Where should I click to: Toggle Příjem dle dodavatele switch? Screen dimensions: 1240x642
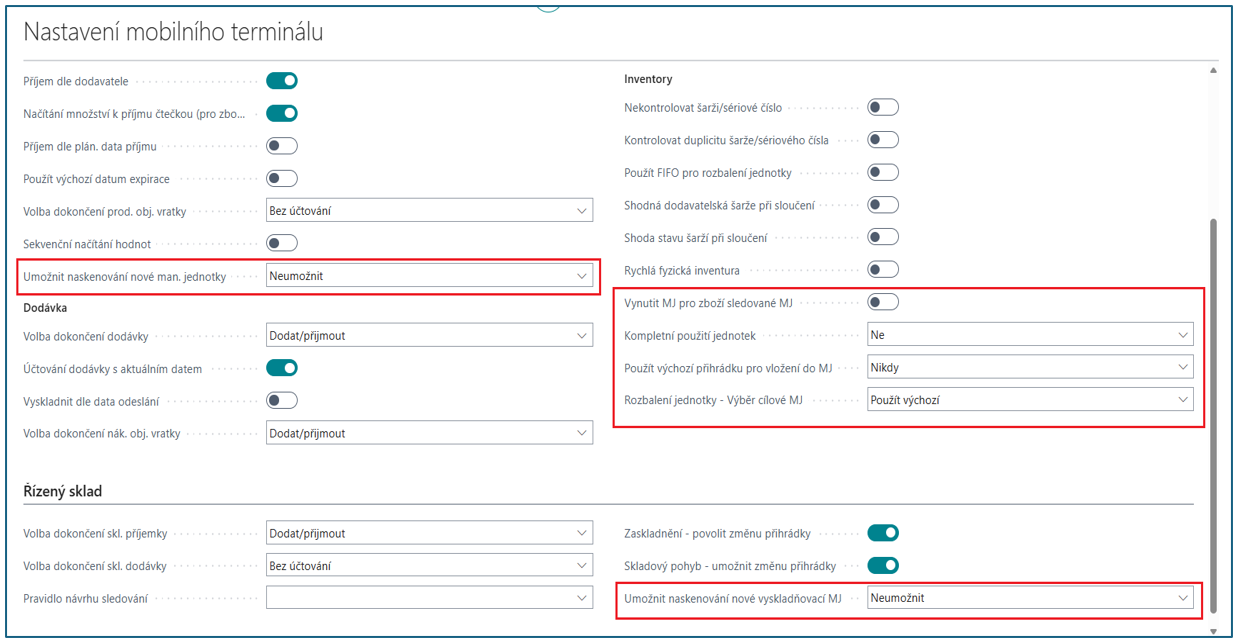pos(282,81)
